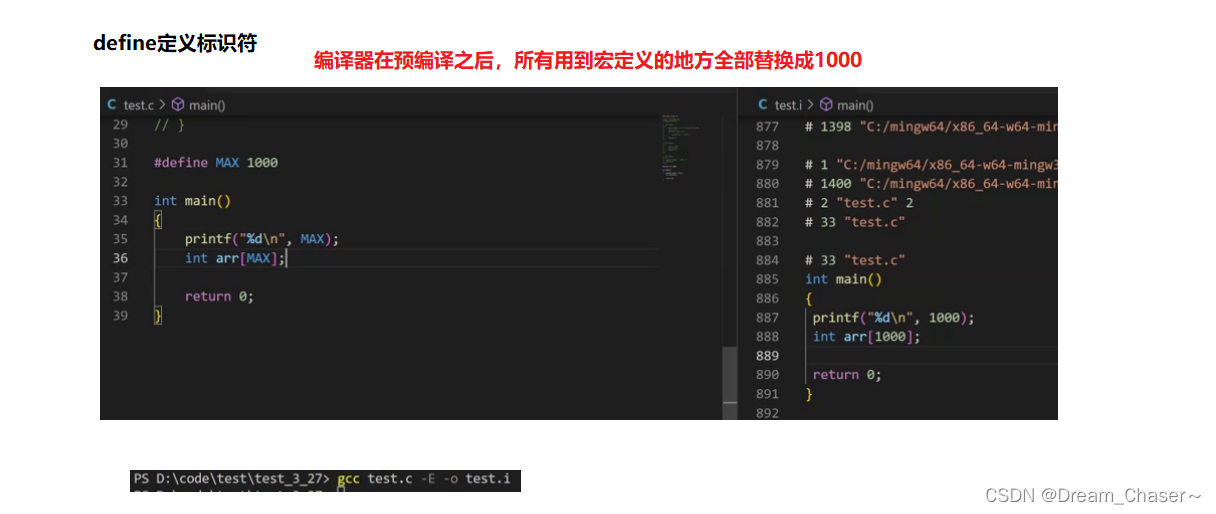The width and height of the screenshot is (1216, 514).
Task: Click the cube symbol icon beside main() in test.i editor
Action: click(826, 104)
